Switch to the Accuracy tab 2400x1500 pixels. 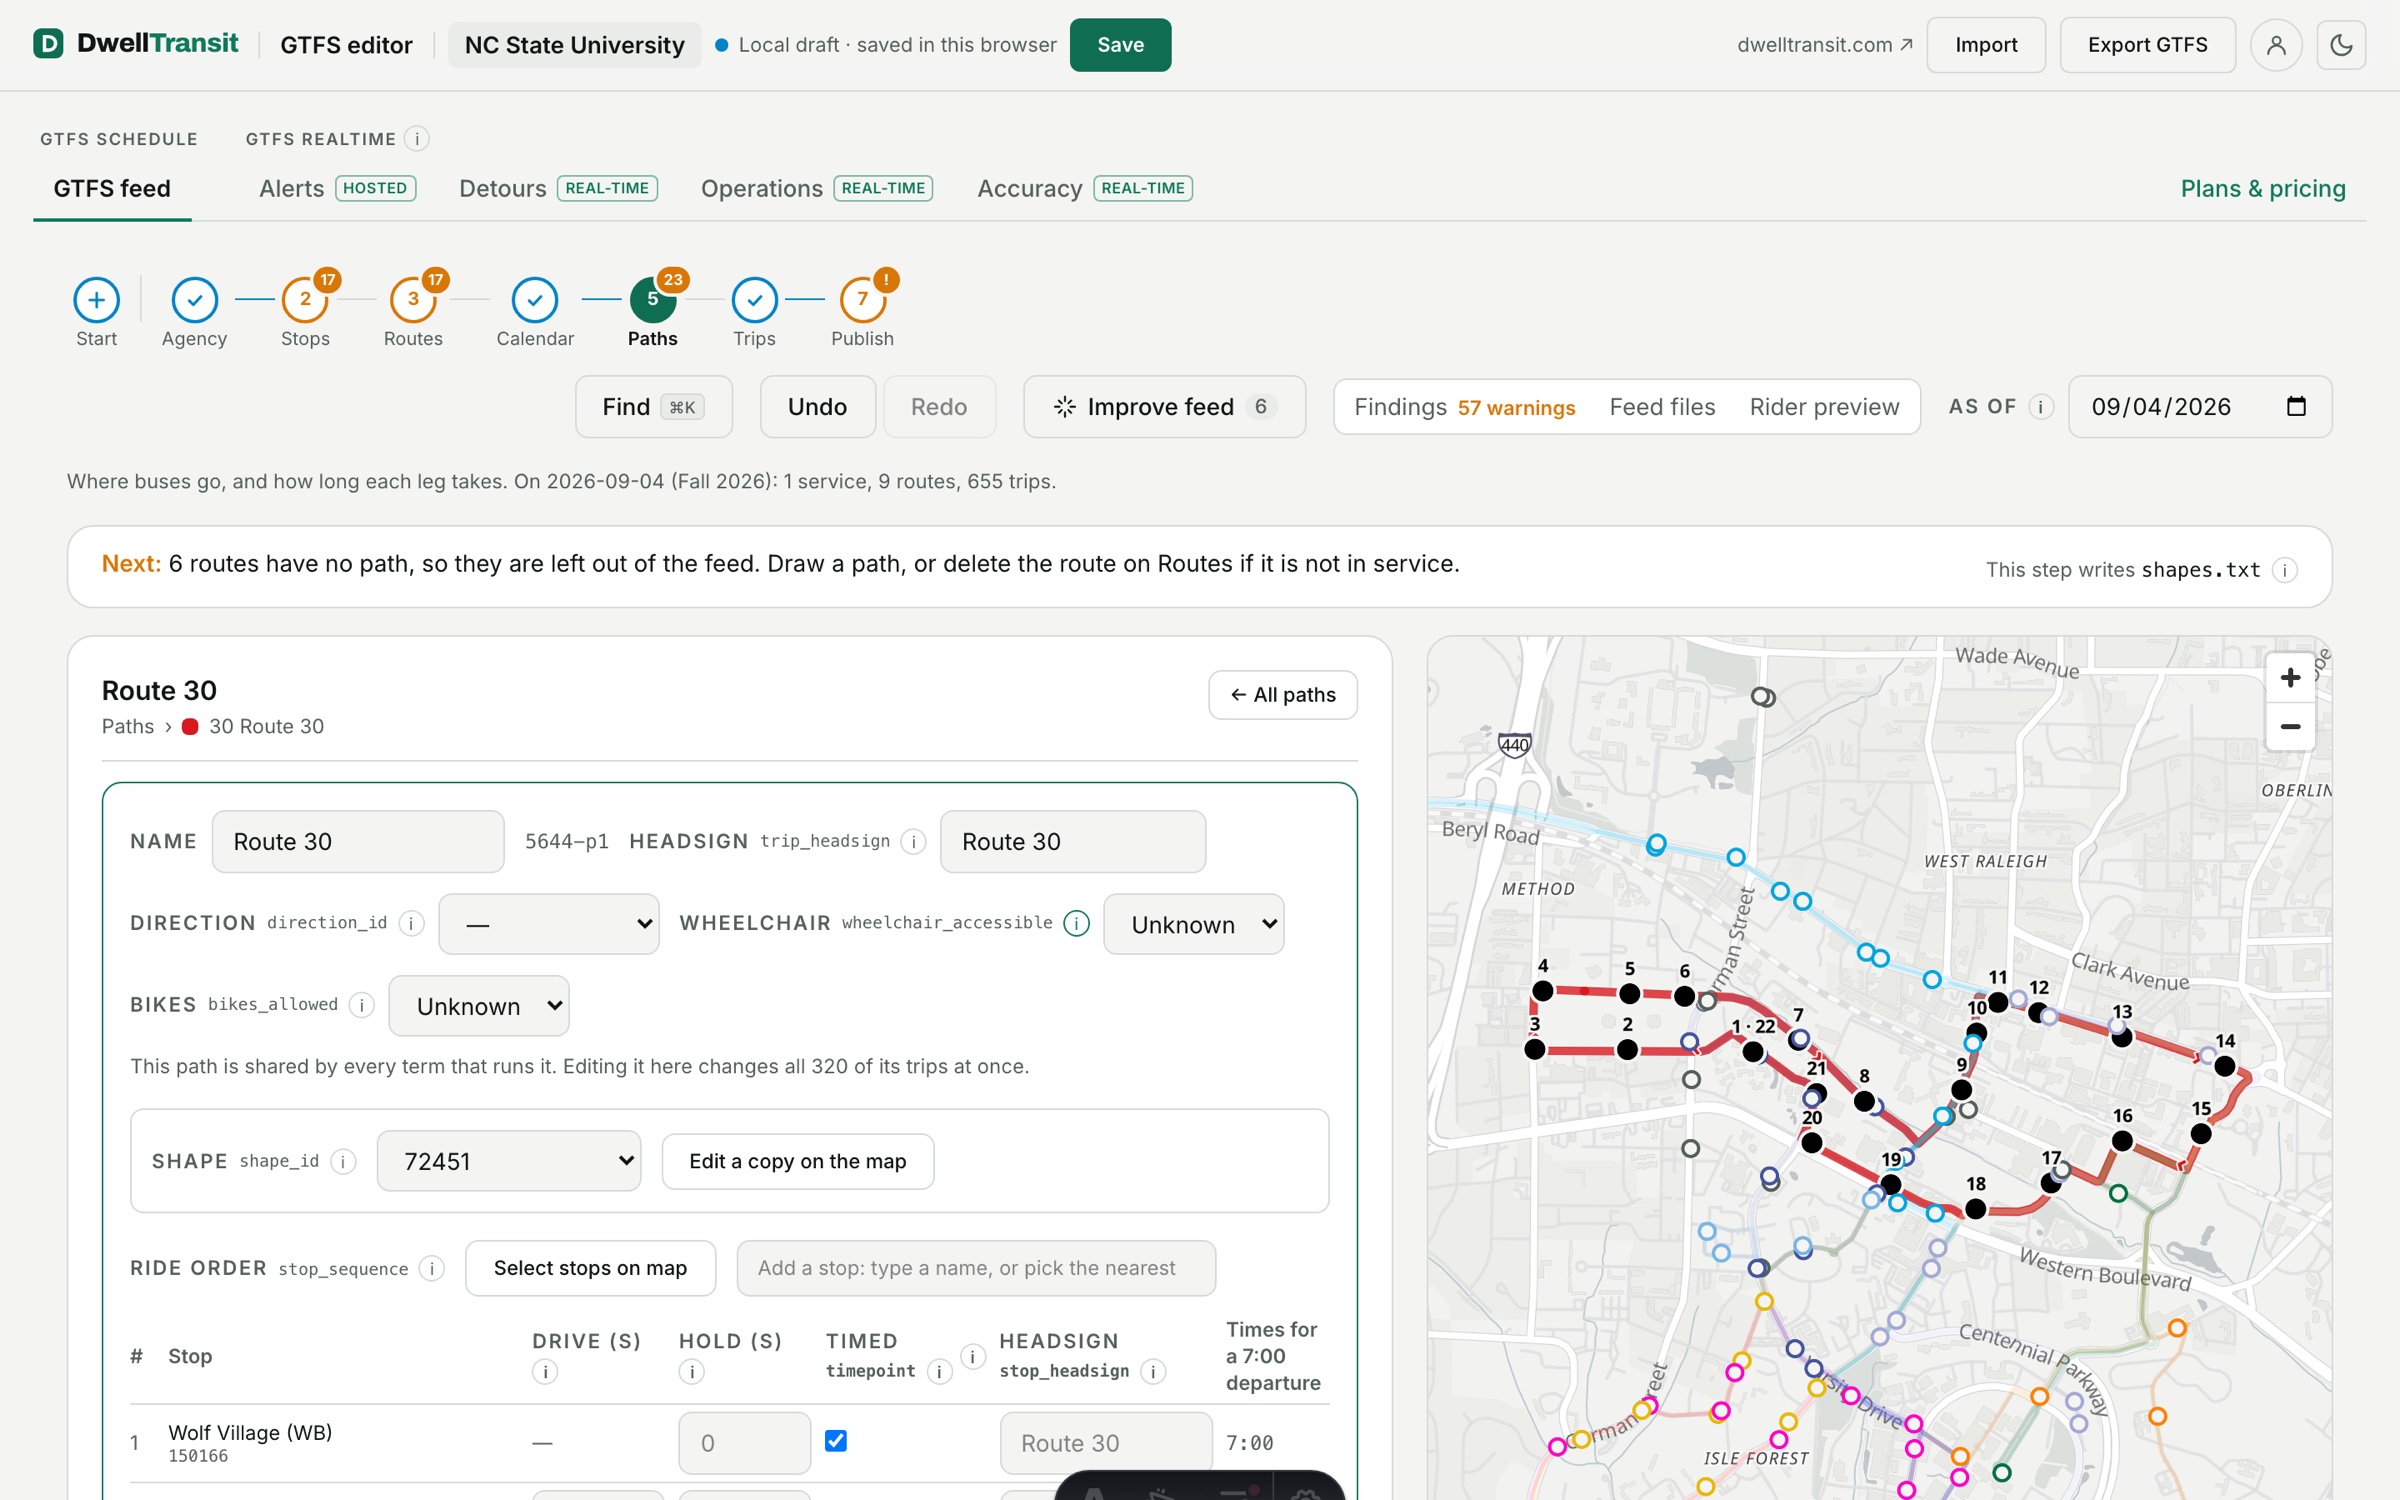tap(1085, 188)
